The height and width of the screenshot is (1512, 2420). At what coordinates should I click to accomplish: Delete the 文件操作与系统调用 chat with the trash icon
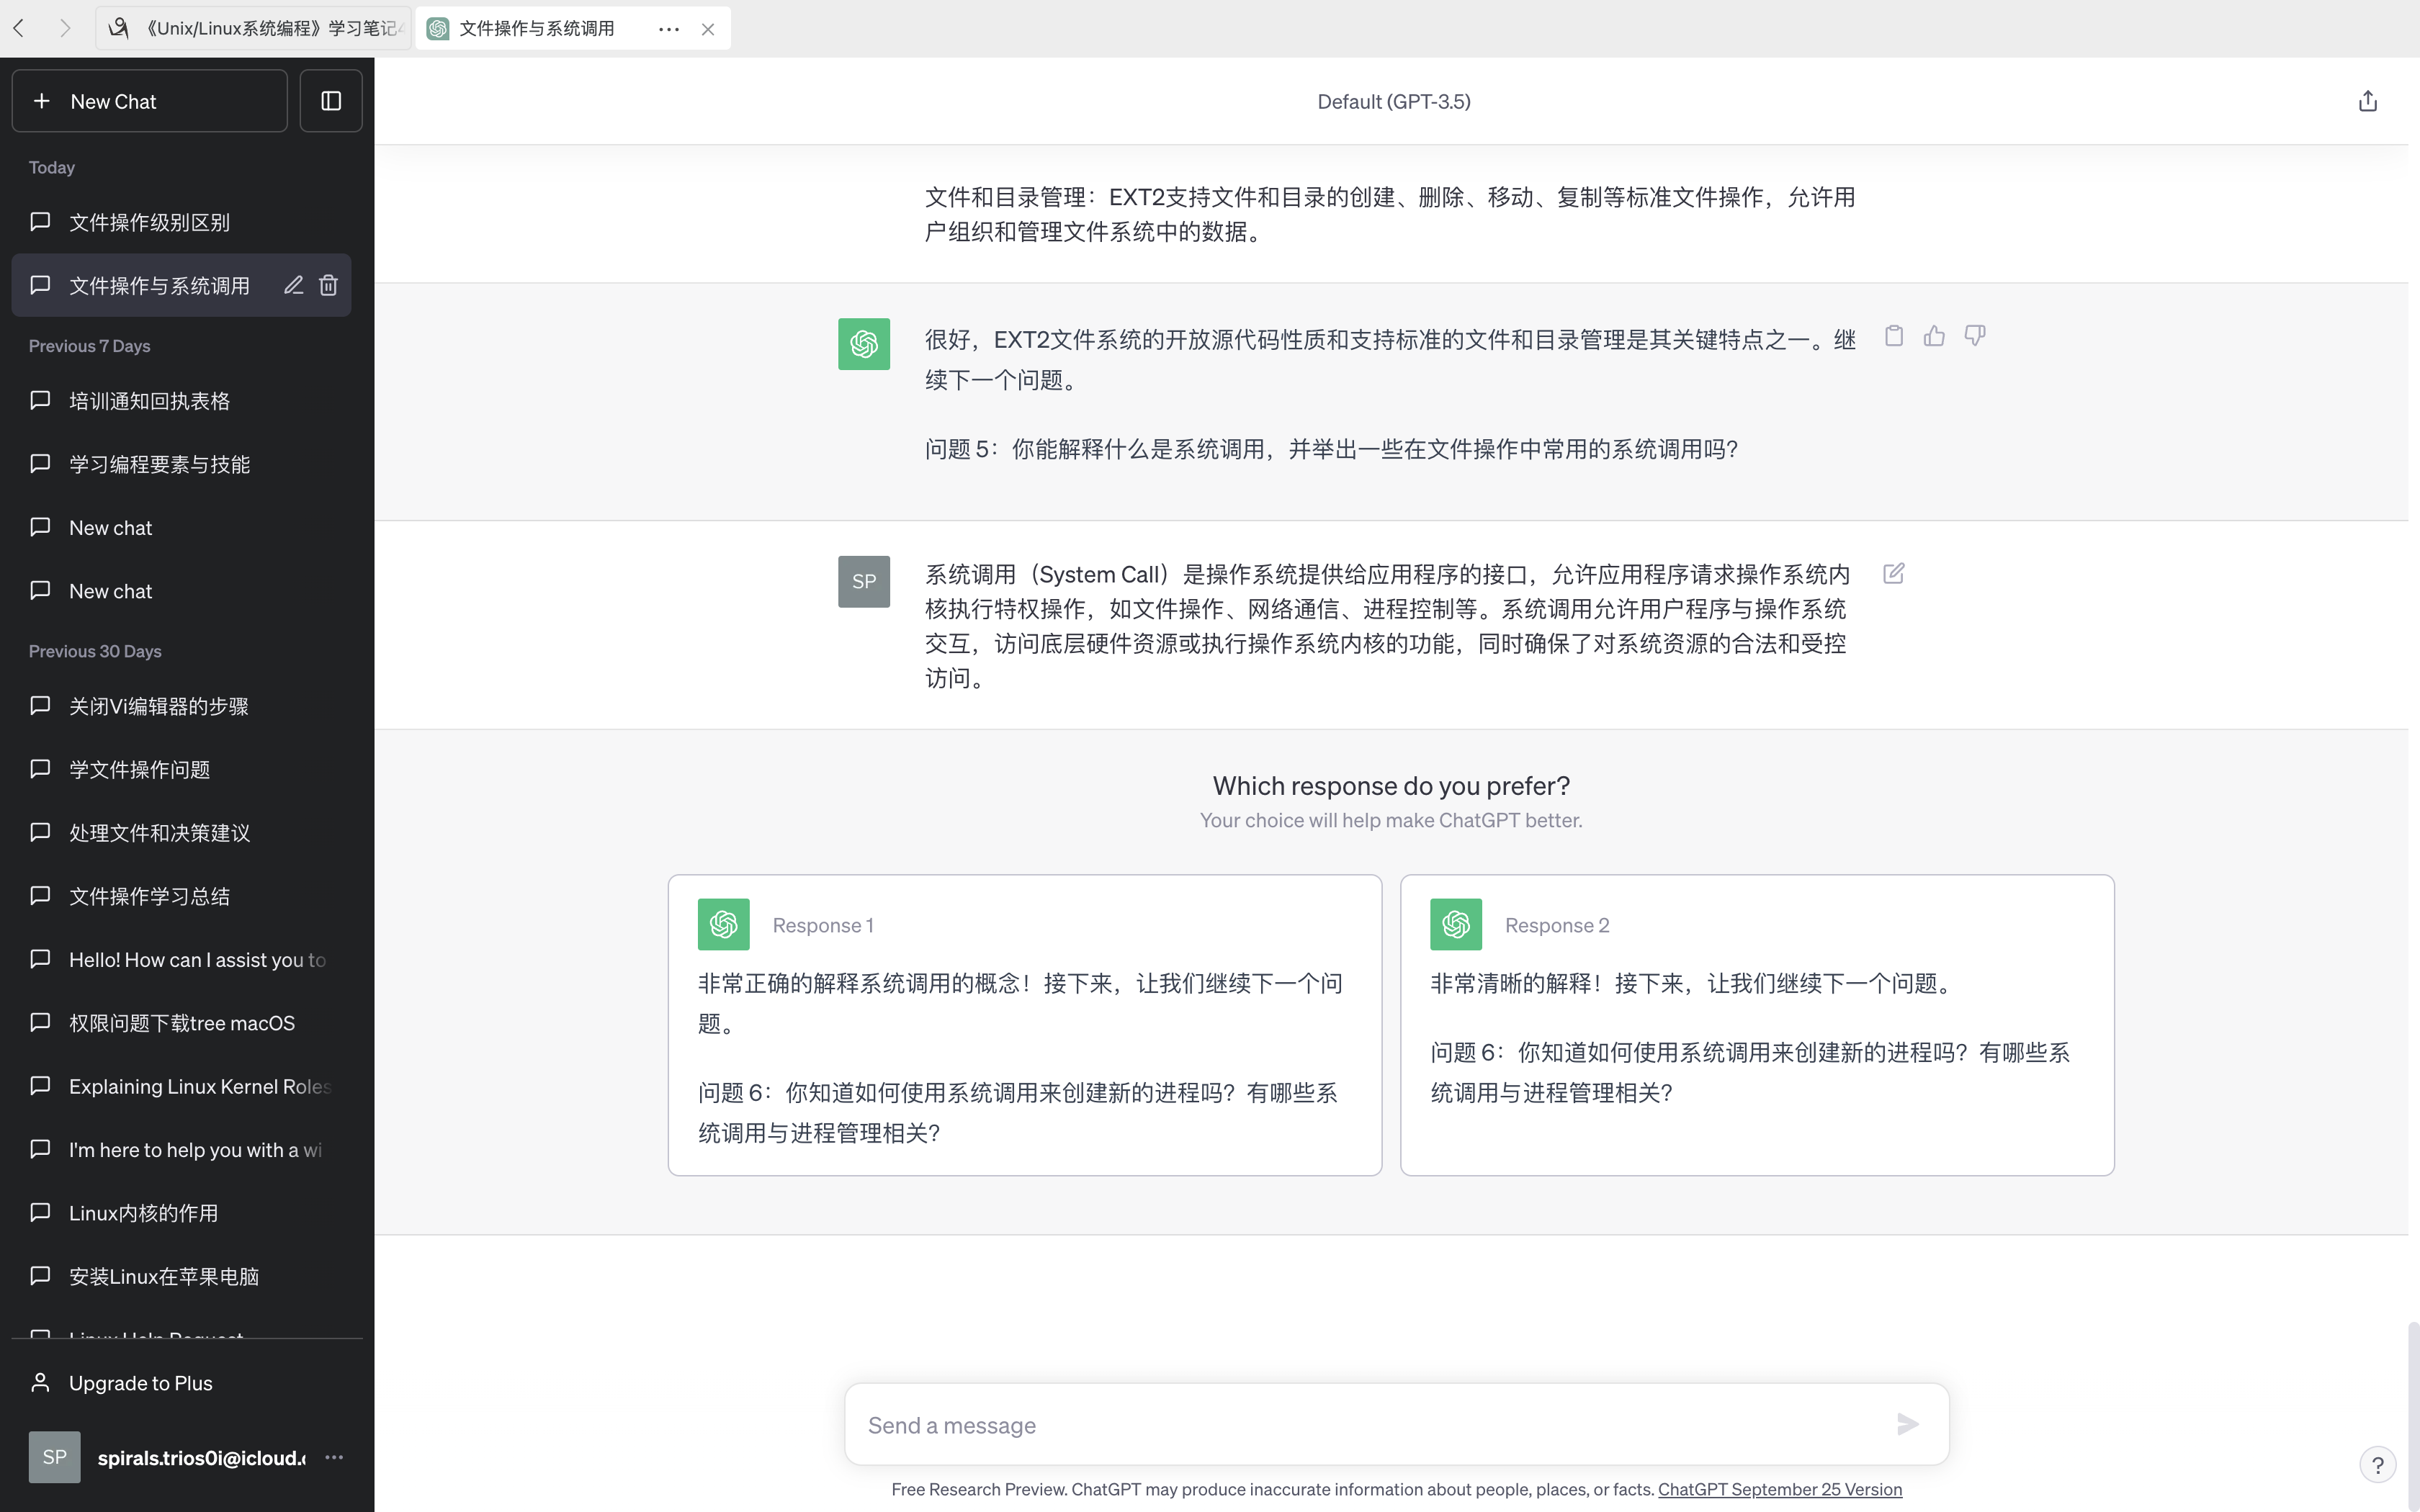[328, 286]
